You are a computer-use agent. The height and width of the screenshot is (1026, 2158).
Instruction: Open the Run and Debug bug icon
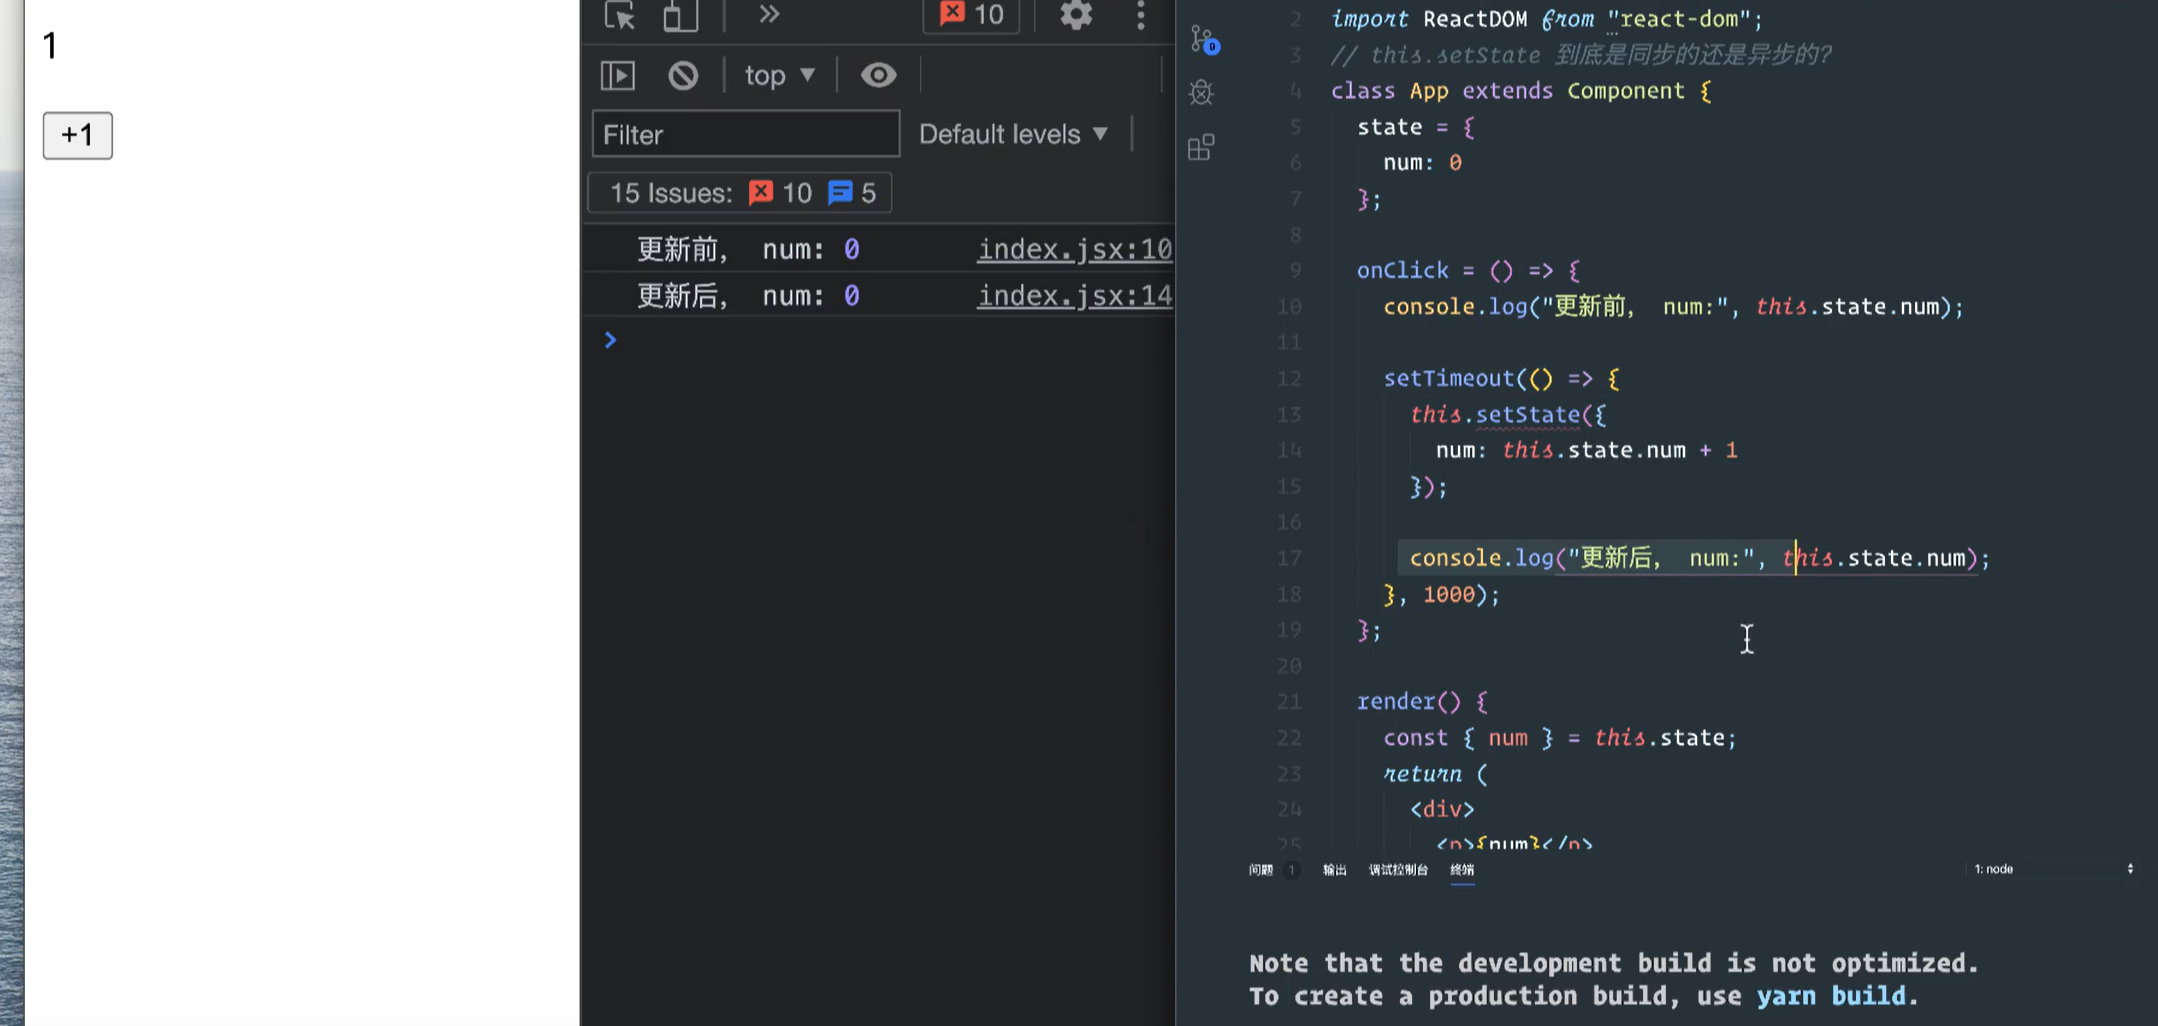1201,93
